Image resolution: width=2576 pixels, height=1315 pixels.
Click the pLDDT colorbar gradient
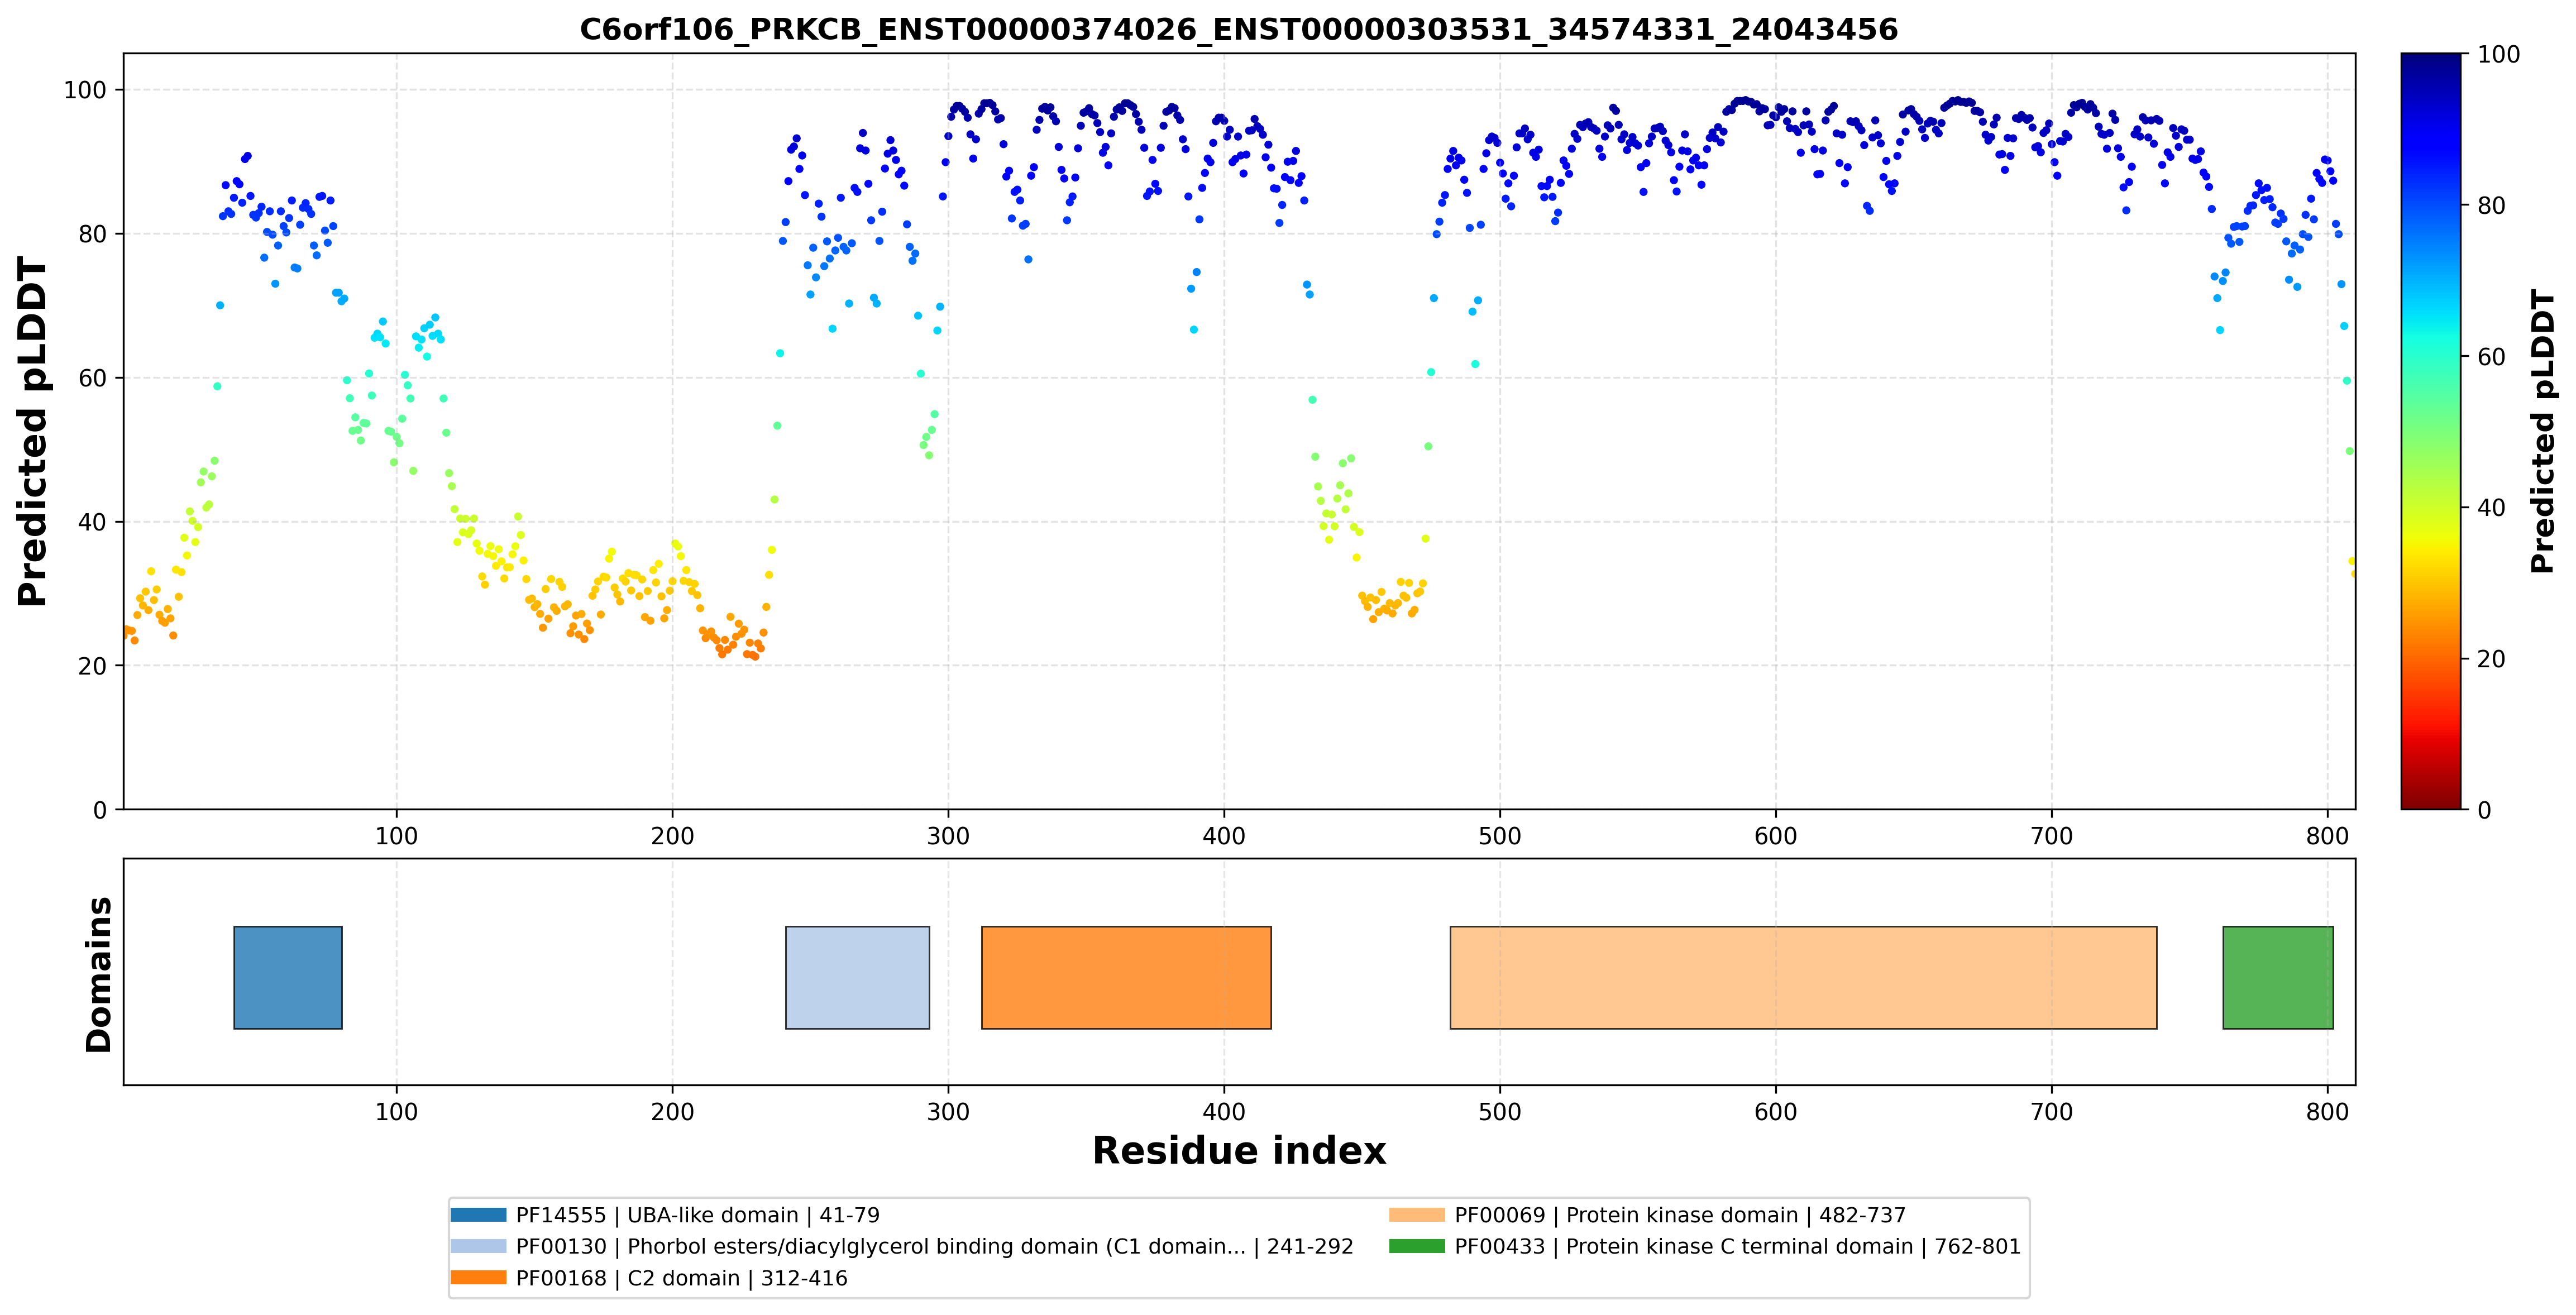pyautogui.click(x=2431, y=431)
